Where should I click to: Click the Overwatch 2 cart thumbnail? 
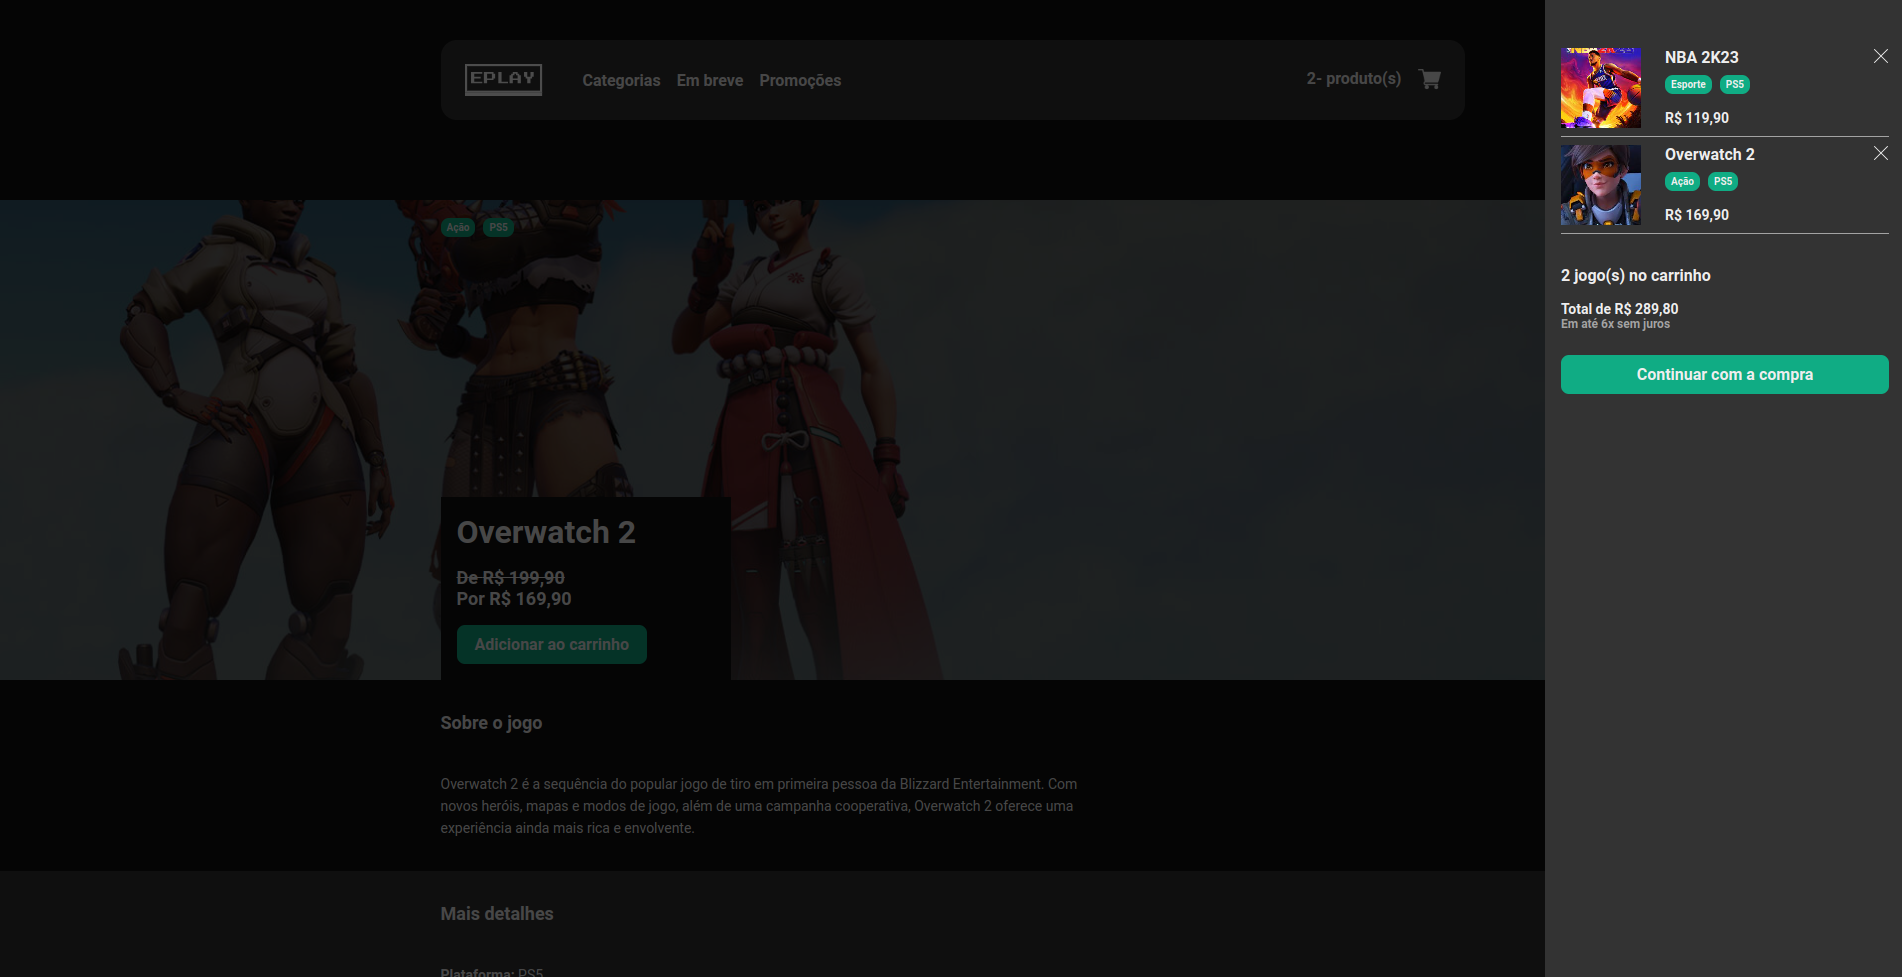[1600, 185]
